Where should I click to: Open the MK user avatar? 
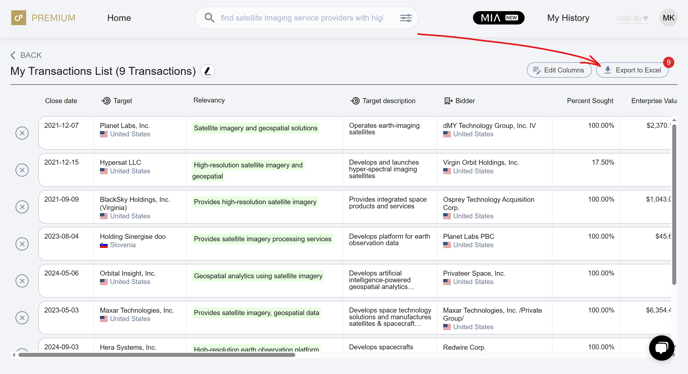[668, 18]
